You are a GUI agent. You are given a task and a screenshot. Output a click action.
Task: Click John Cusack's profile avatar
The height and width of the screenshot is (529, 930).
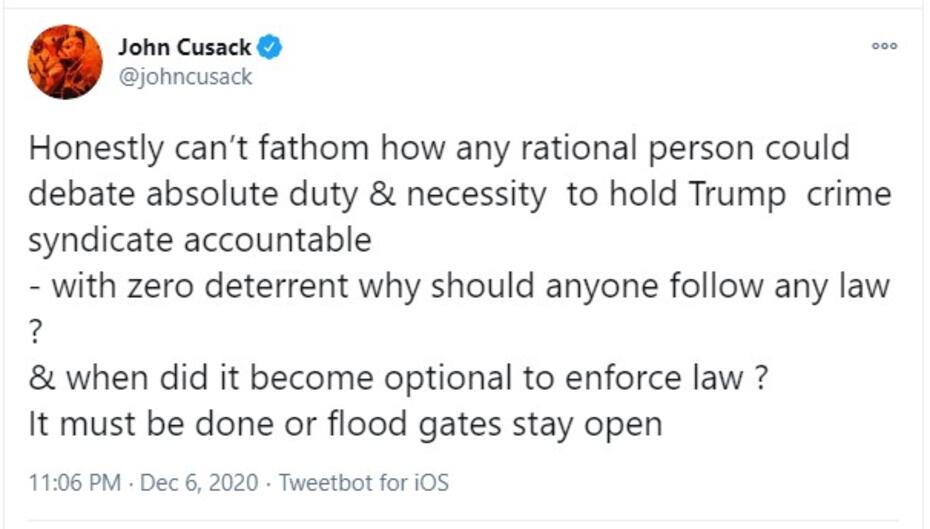pos(65,61)
